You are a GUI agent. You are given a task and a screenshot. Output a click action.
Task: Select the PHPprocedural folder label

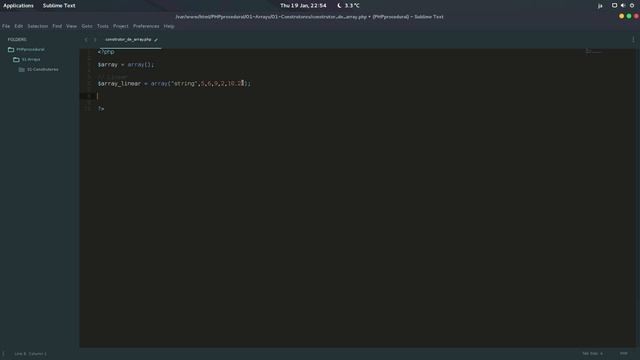30,49
